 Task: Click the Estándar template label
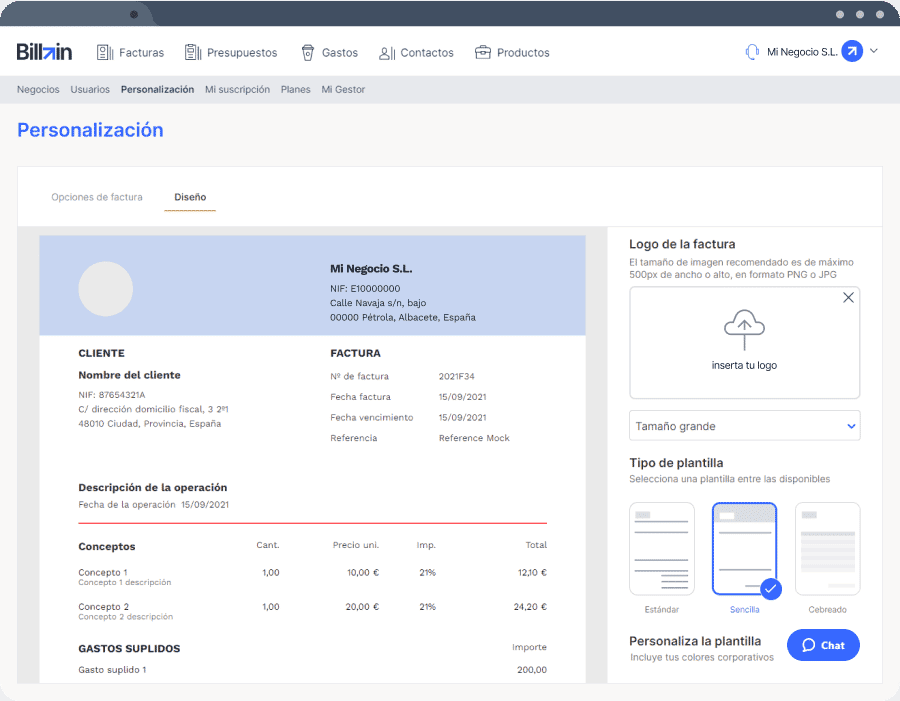pyautogui.click(x=662, y=610)
